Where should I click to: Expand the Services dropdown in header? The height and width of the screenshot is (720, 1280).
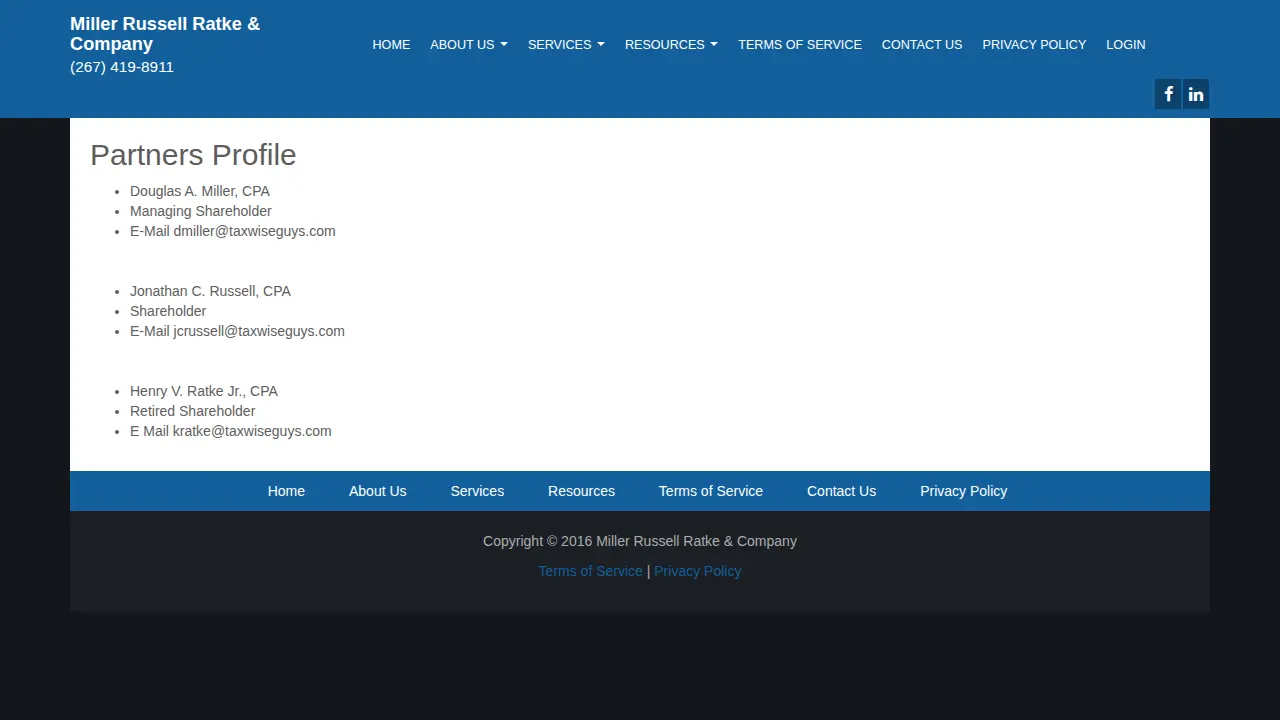click(x=566, y=44)
